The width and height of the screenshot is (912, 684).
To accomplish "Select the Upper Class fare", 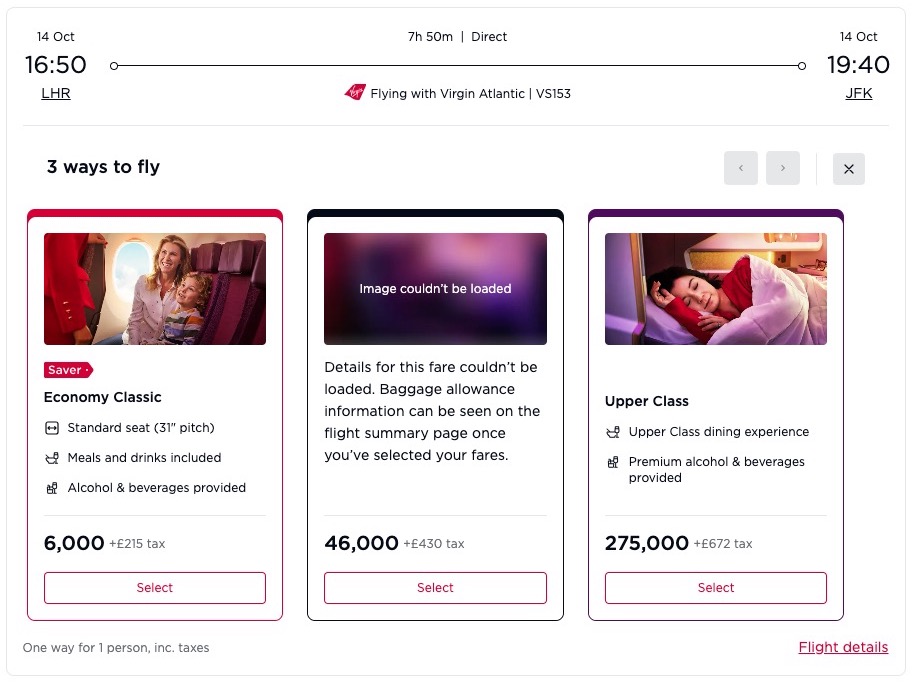I will click(716, 588).
